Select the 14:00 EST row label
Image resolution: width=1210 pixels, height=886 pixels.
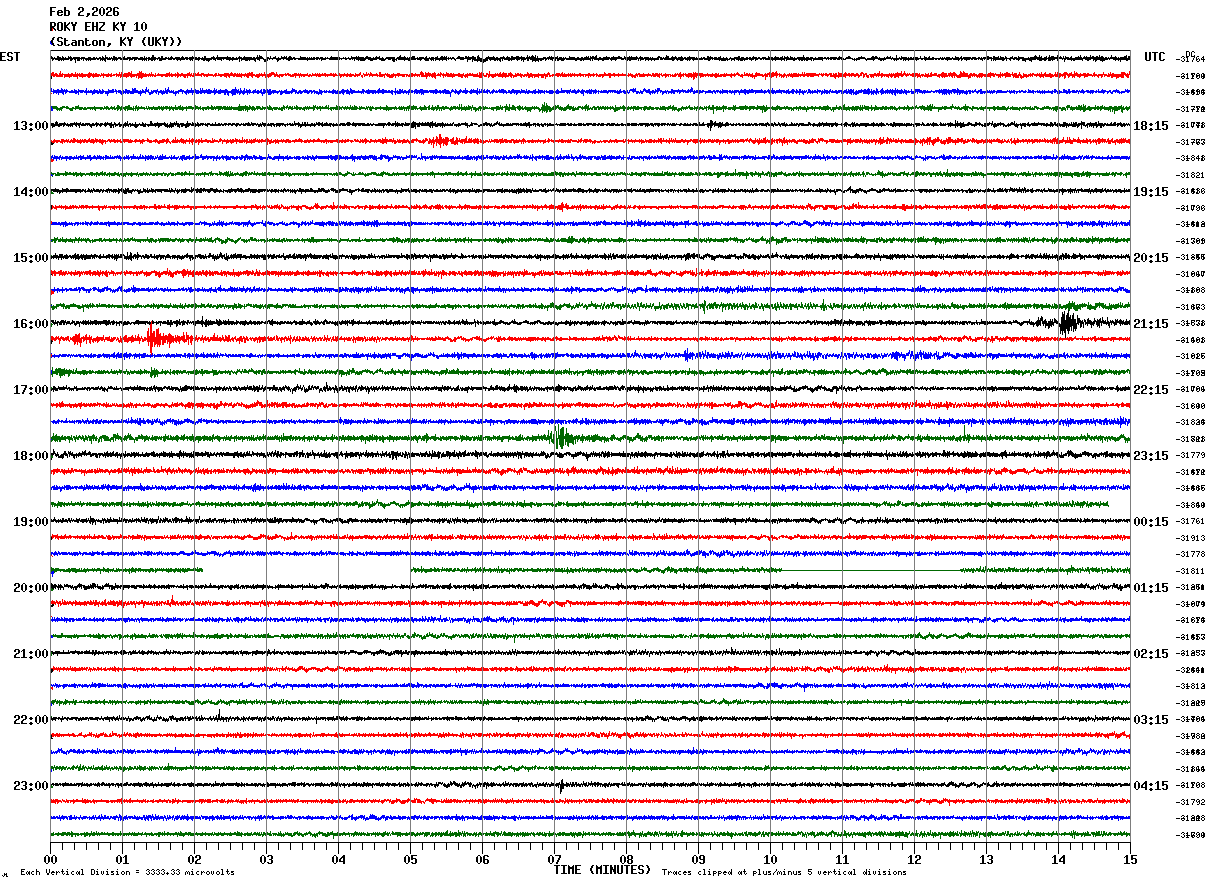pos(30,192)
